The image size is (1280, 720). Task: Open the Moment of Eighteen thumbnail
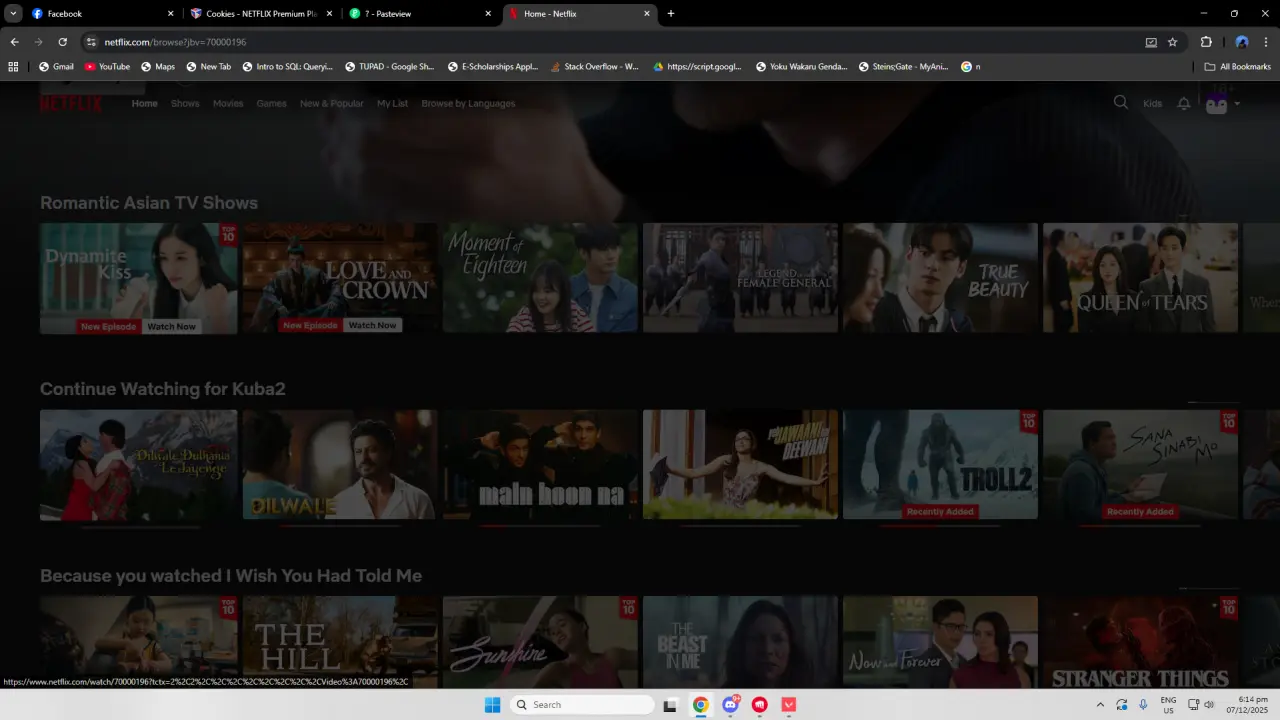pyautogui.click(x=540, y=278)
